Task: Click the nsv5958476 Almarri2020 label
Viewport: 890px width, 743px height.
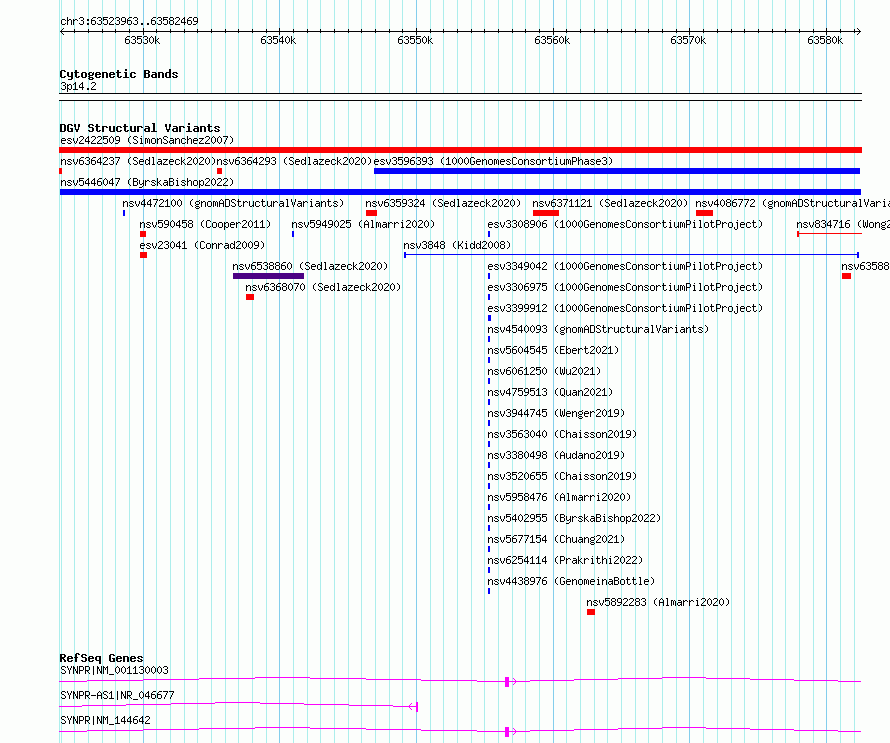Action: (x=559, y=497)
